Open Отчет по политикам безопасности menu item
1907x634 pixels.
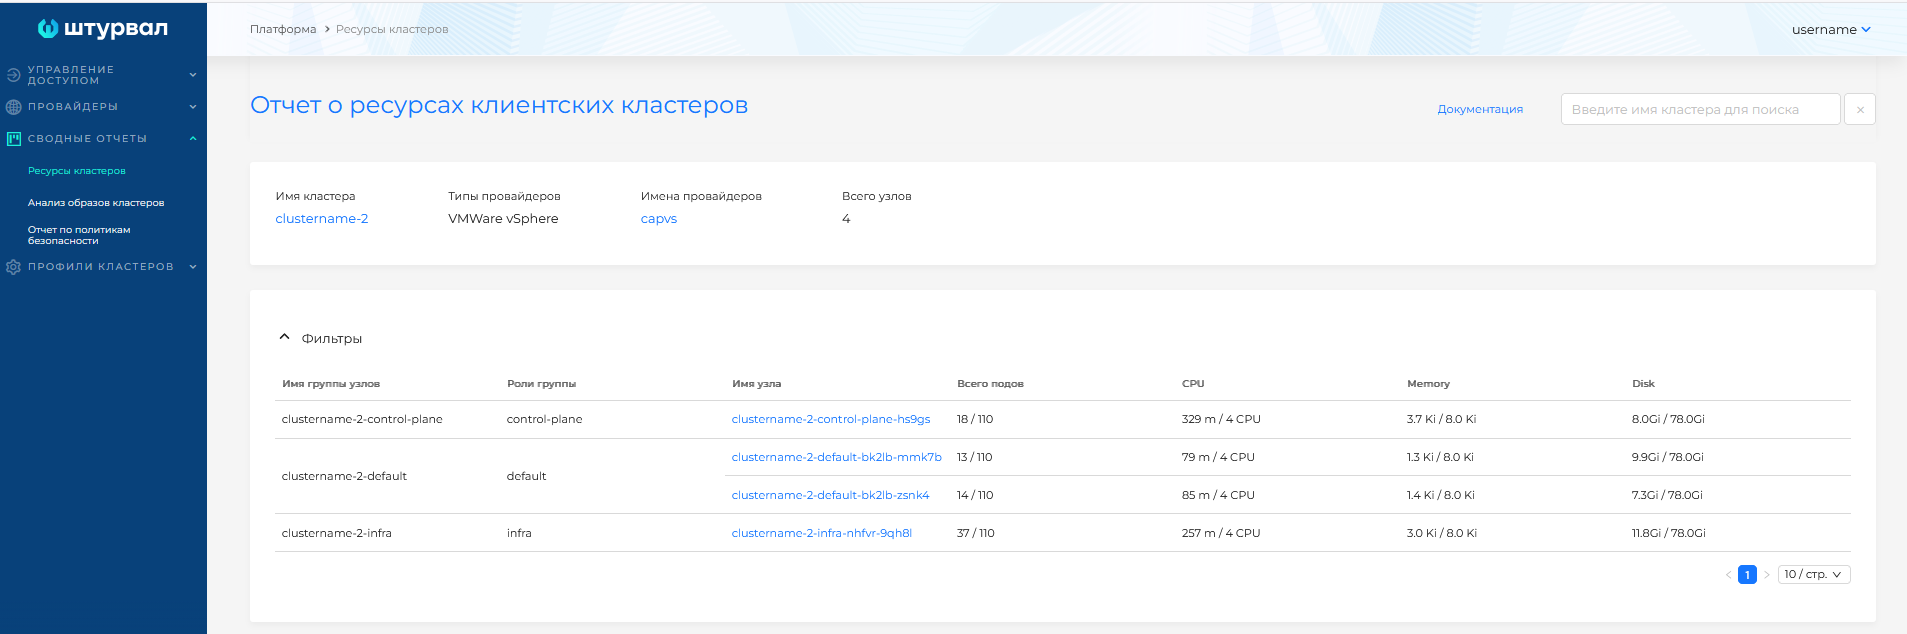(x=79, y=235)
